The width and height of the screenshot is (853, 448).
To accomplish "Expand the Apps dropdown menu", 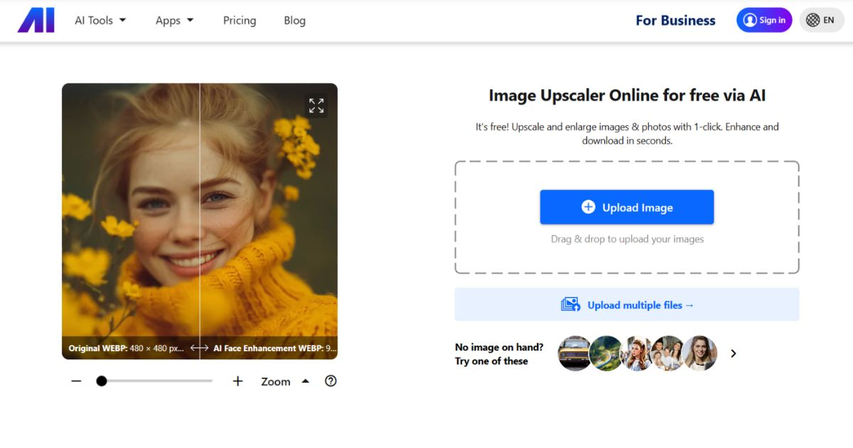I will pos(174,20).
